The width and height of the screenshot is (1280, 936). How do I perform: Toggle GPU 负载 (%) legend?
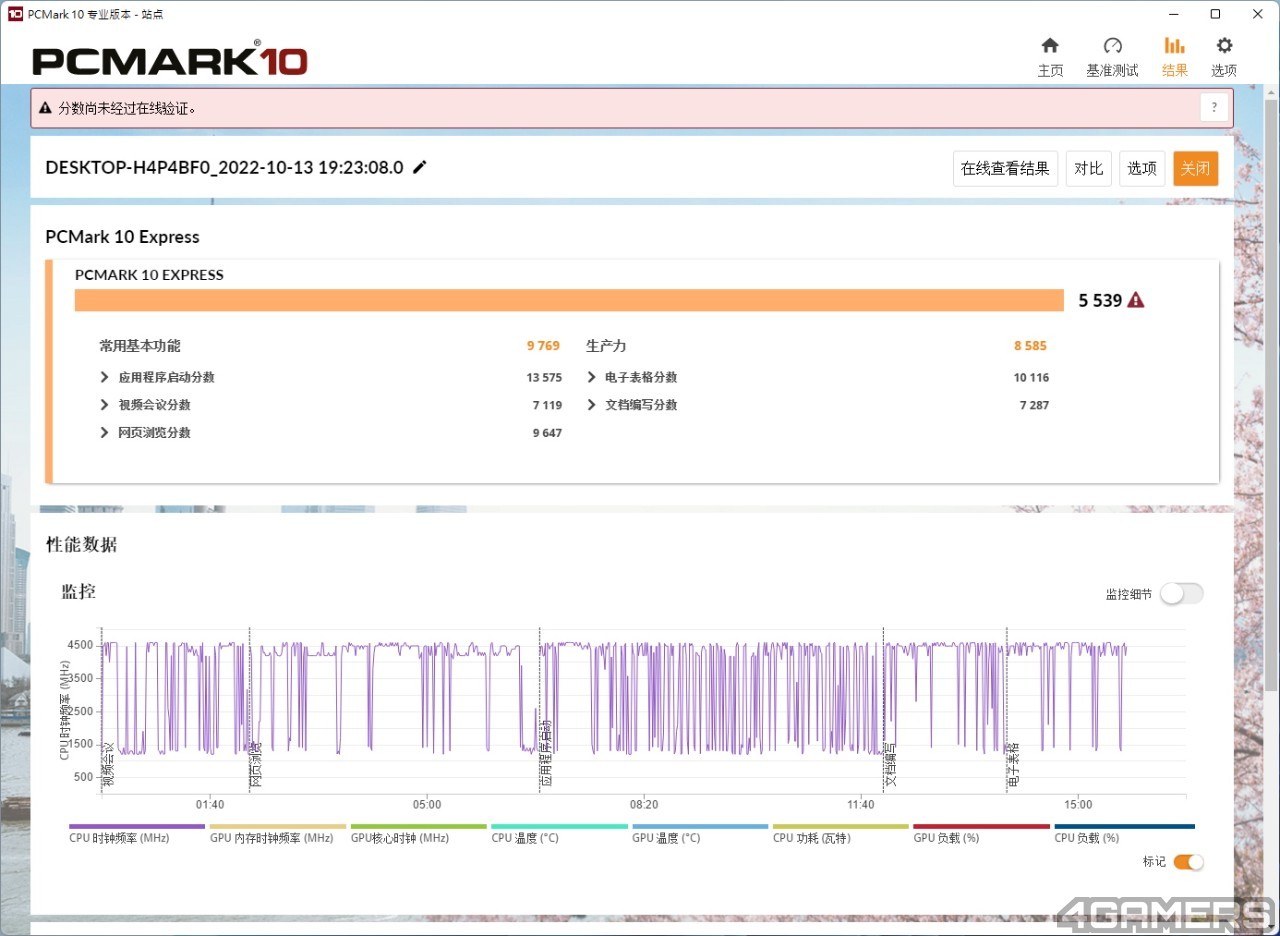(982, 834)
